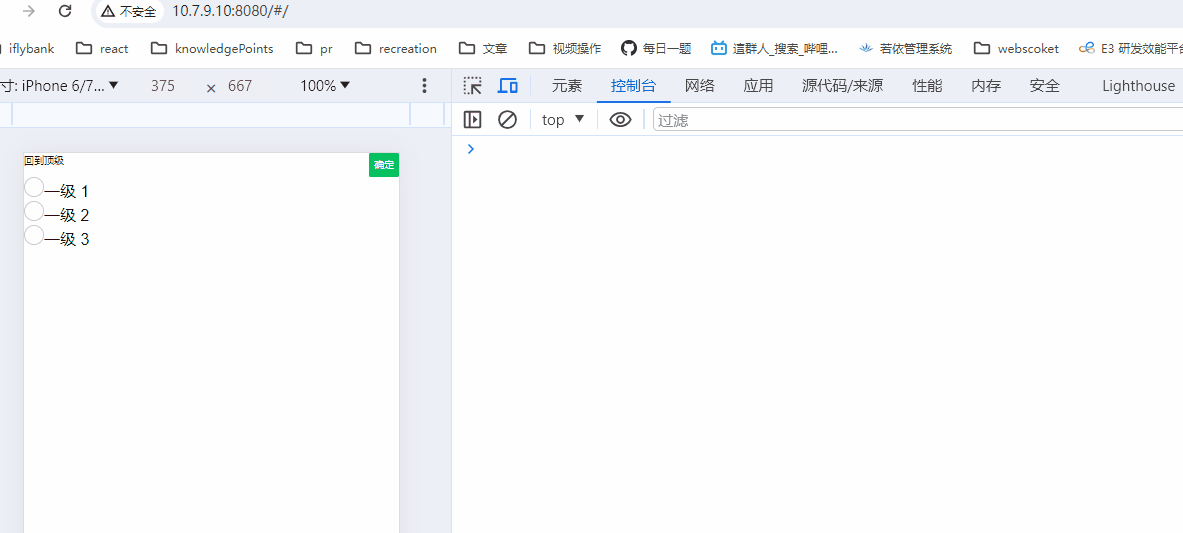Screen dimensions: 1183x533
Task: Open the iPhone 6/7 device dropdown
Action: coord(60,85)
